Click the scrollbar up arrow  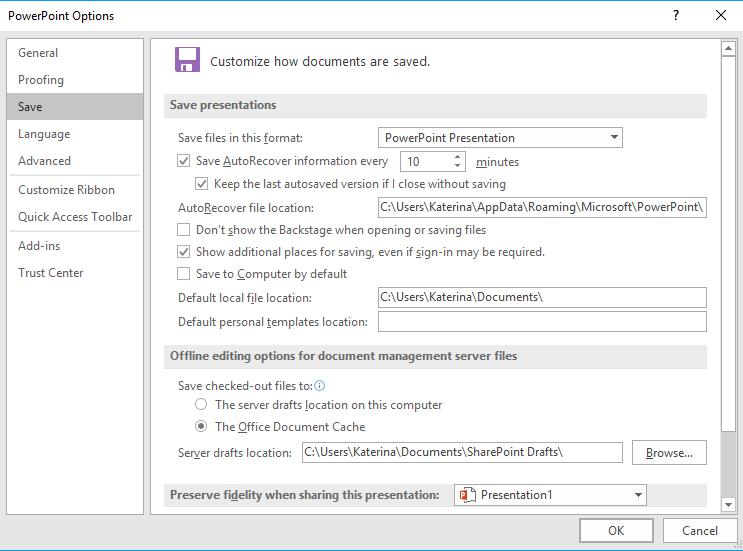(728, 49)
